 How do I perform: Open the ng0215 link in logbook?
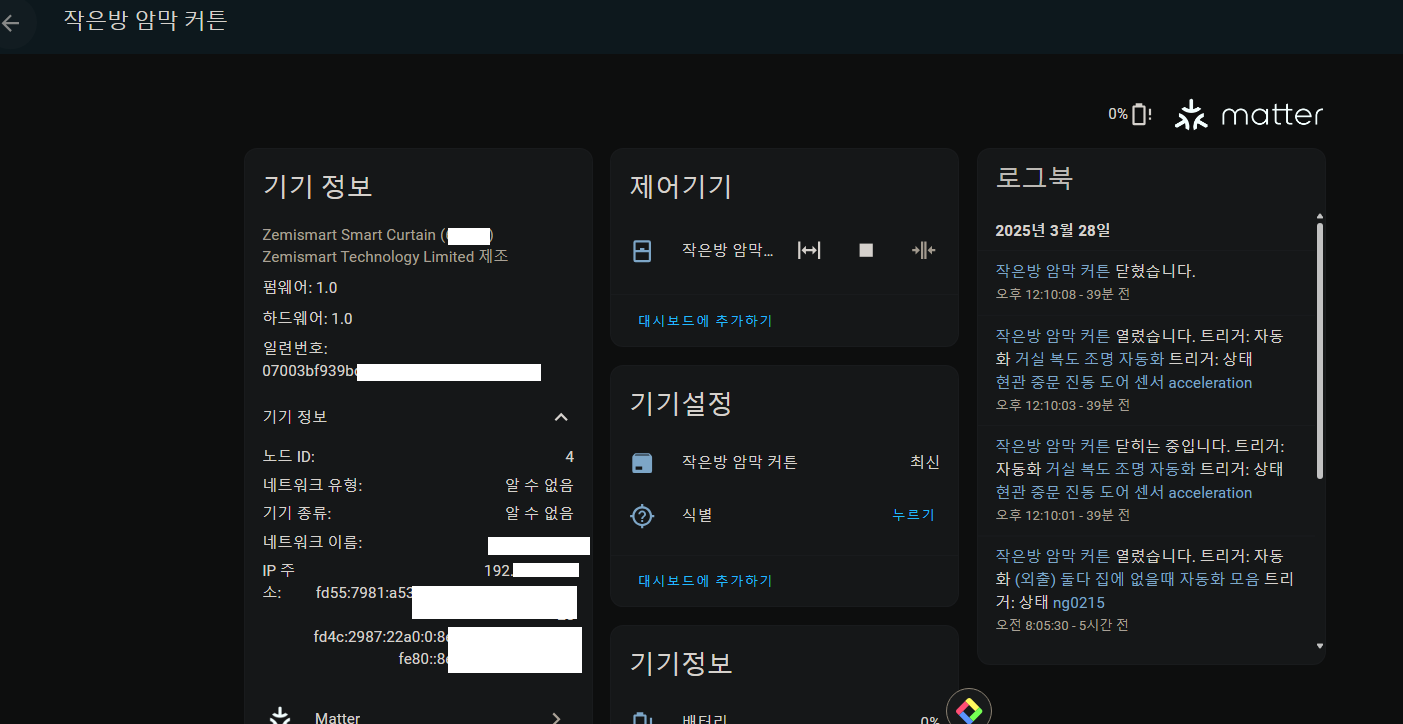click(1078, 602)
